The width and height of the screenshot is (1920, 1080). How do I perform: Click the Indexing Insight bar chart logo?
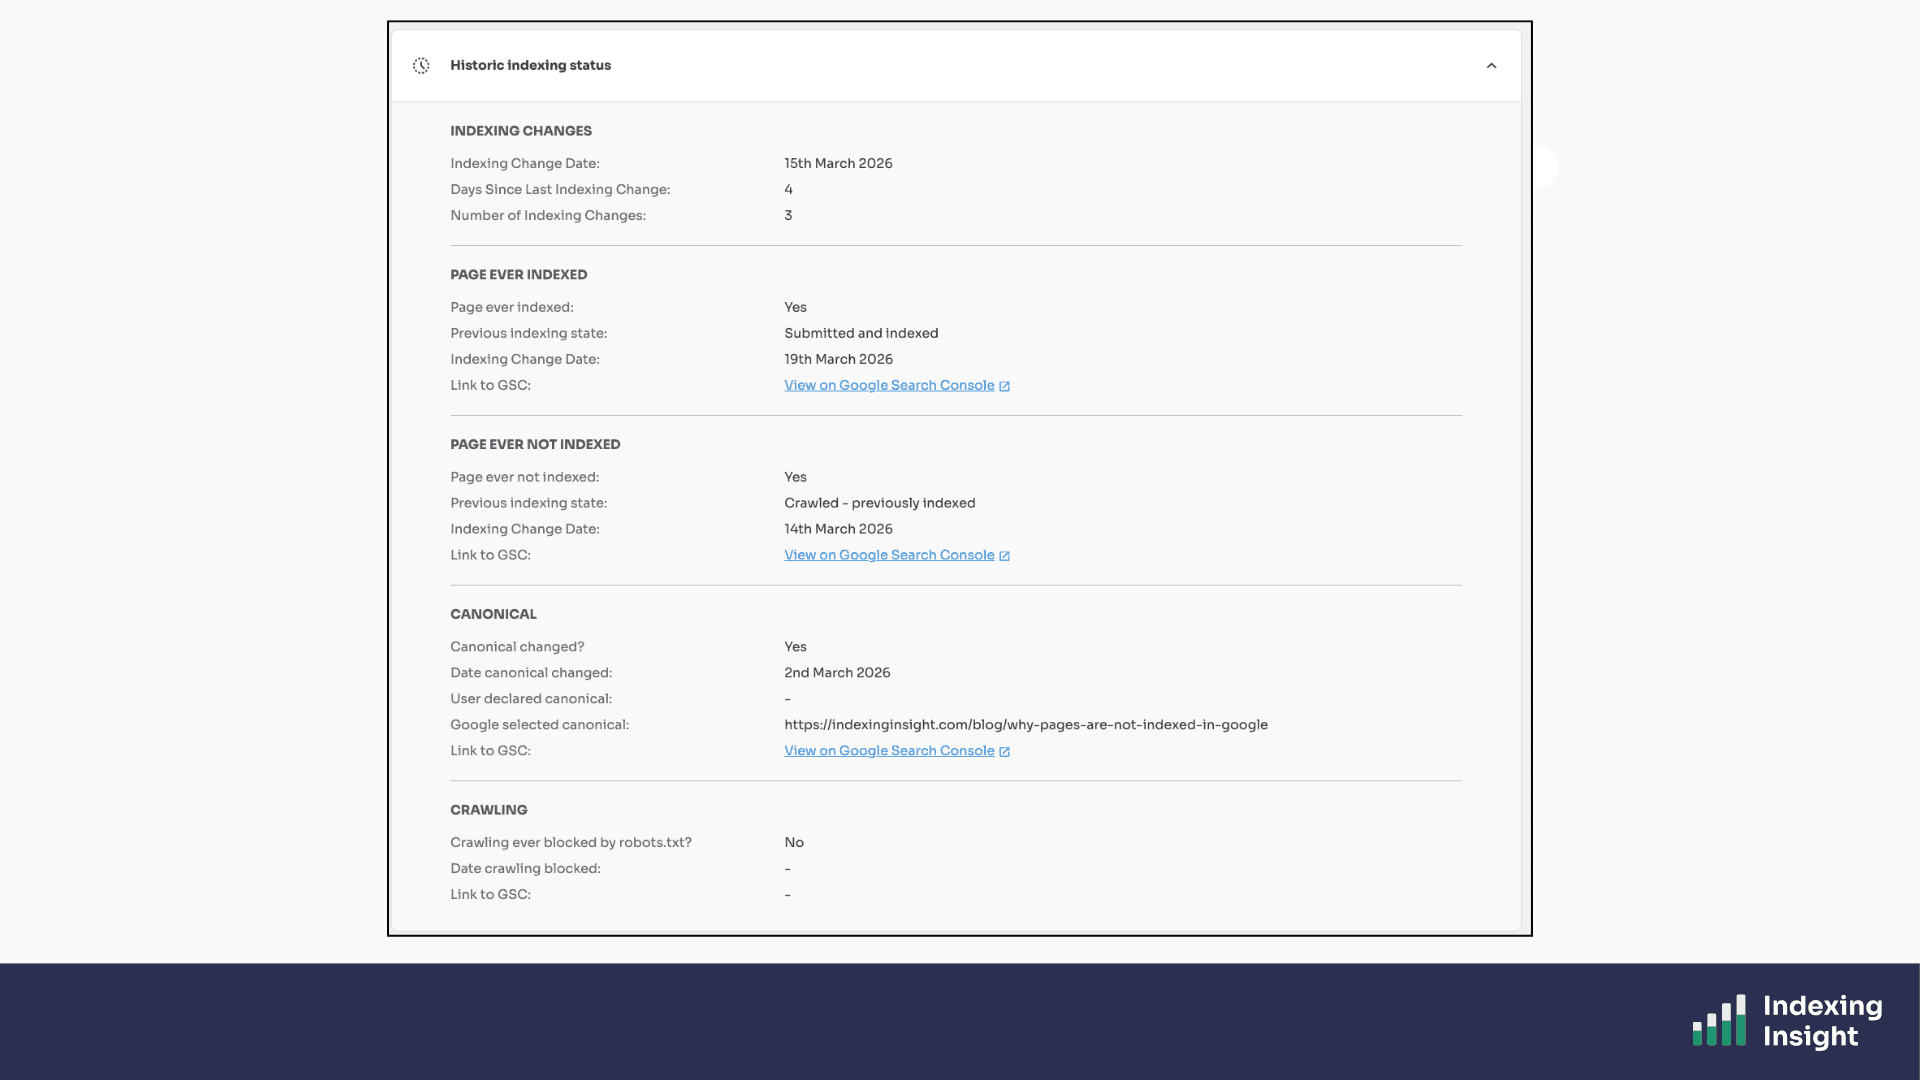(x=1719, y=1021)
